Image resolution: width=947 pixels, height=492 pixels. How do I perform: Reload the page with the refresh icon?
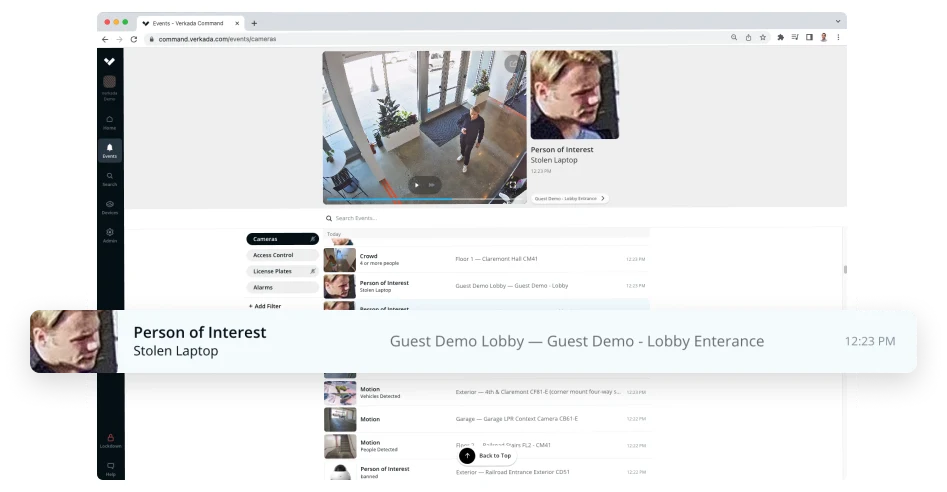click(133, 39)
